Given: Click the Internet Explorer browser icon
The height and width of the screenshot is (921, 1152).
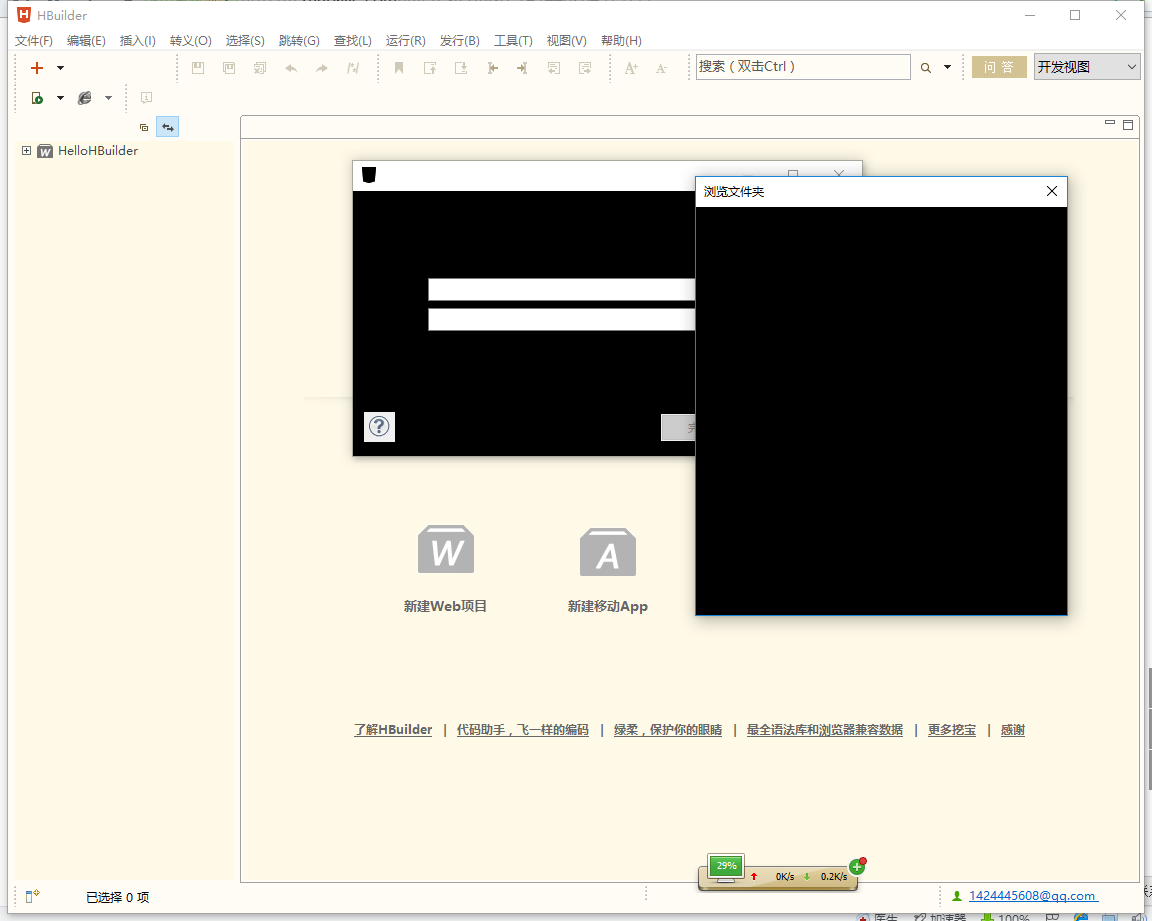Looking at the screenshot, I should [84, 98].
